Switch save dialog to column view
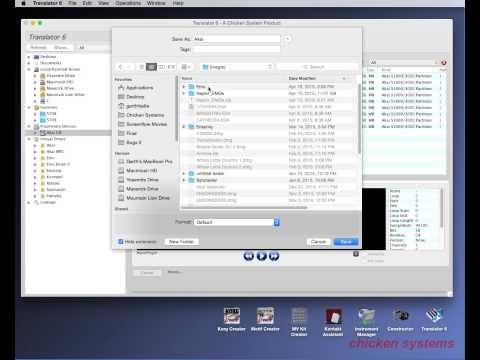This screenshot has height=360, width=480. (x=161, y=67)
